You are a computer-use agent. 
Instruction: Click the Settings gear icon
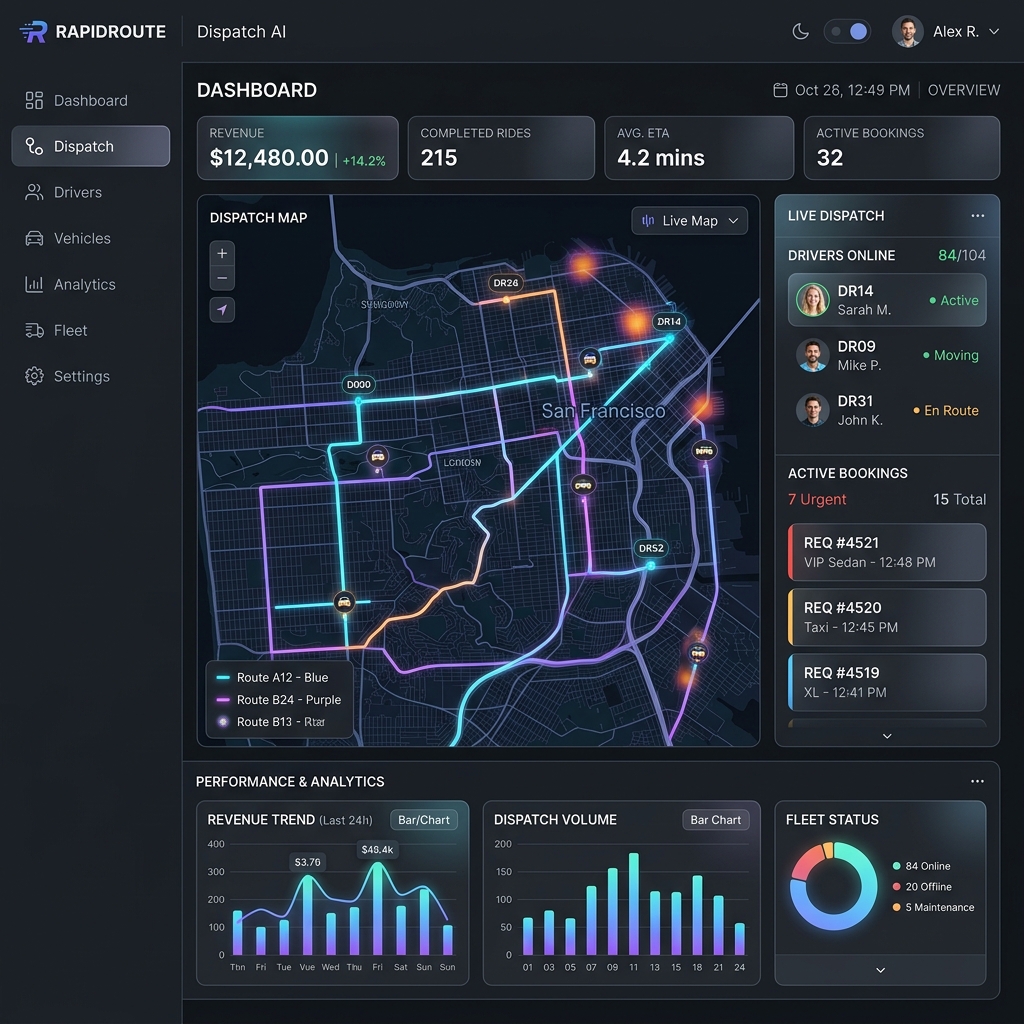pyautogui.click(x=34, y=376)
